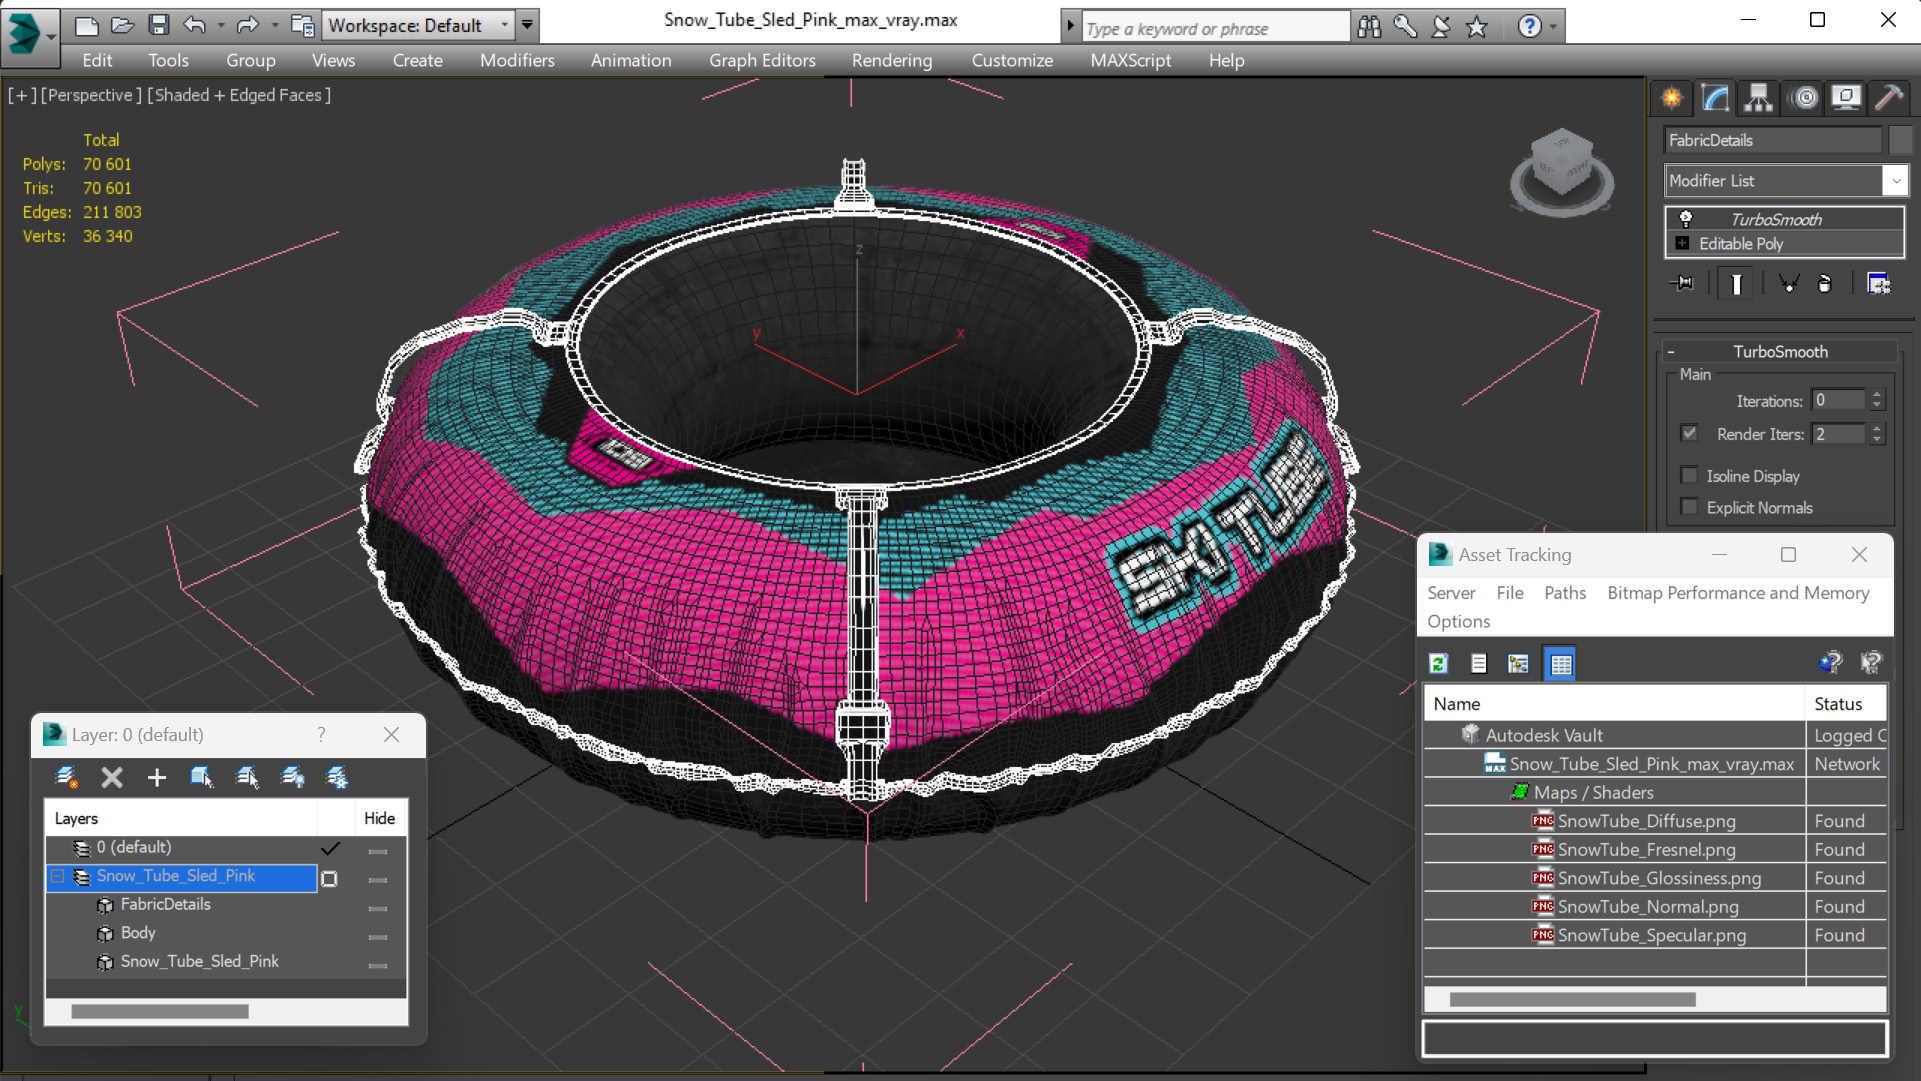Open Bitmap Performance and Memory menu
This screenshot has height=1081, width=1921.
(x=1738, y=593)
